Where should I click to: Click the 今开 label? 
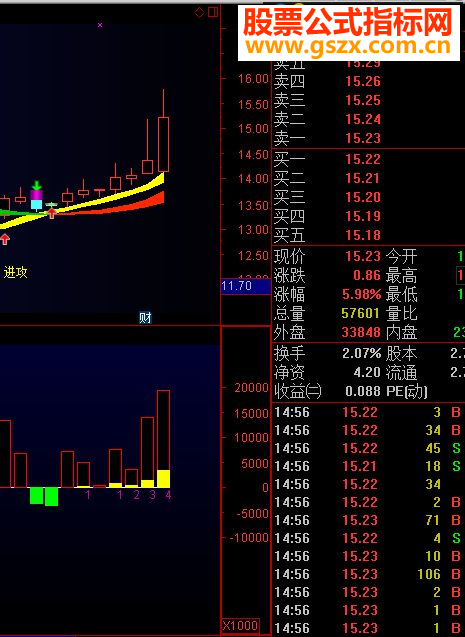401,256
